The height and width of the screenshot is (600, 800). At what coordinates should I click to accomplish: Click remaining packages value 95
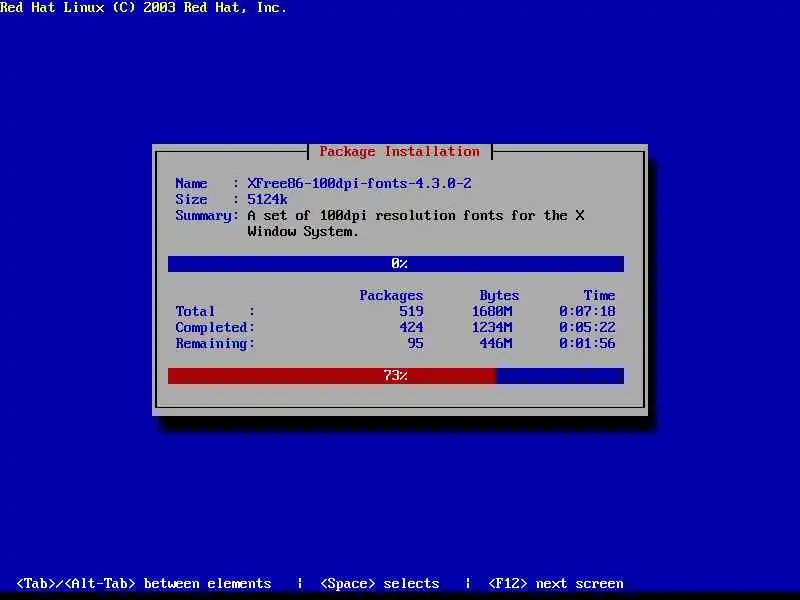tap(415, 343)
